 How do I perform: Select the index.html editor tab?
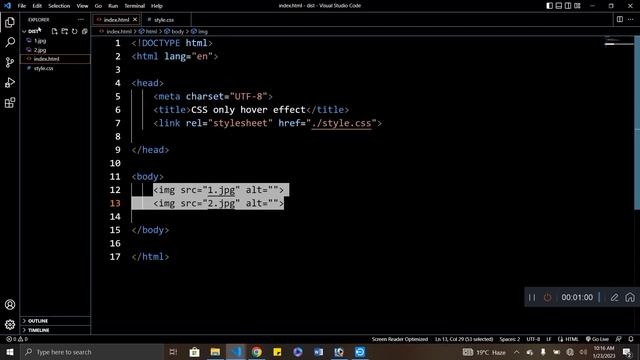tap(116, 20)
